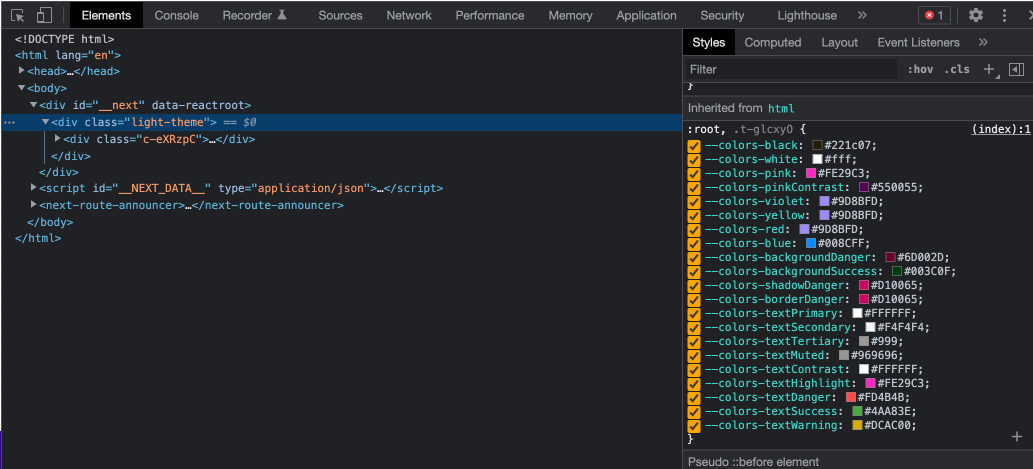Click the :root, .t-glcxyO selector

740,130
